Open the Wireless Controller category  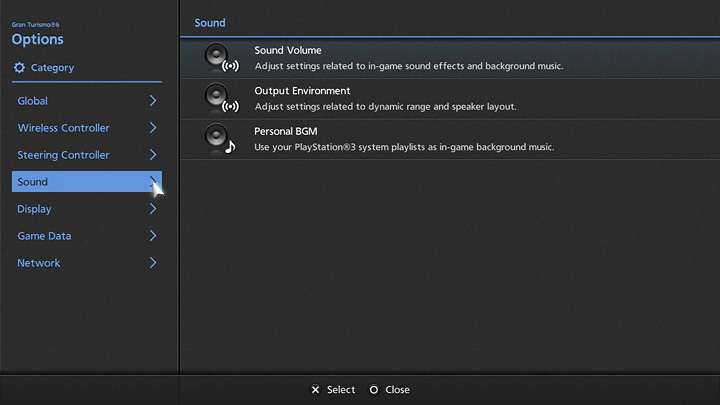[63, 128]
